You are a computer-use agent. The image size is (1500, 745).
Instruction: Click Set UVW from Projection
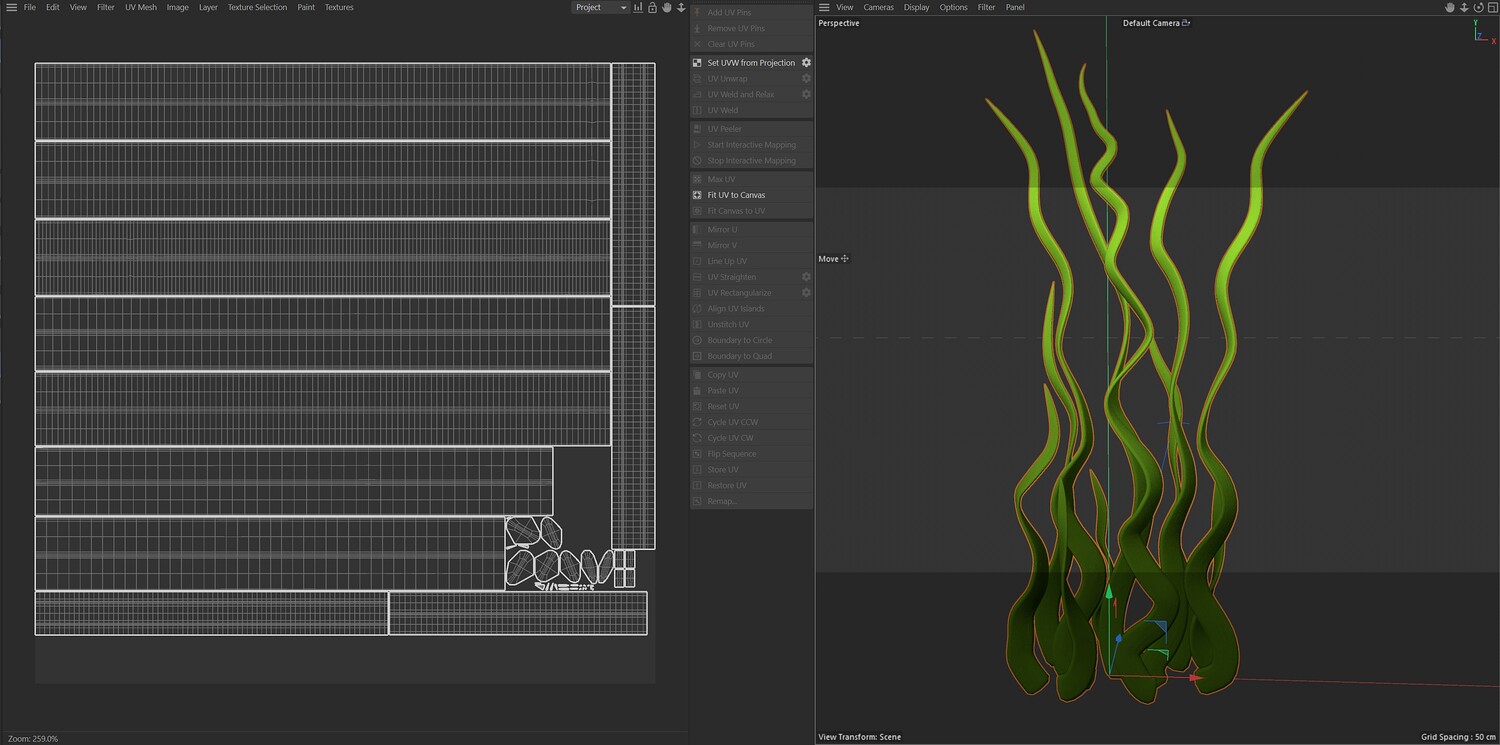pos(751,63)
